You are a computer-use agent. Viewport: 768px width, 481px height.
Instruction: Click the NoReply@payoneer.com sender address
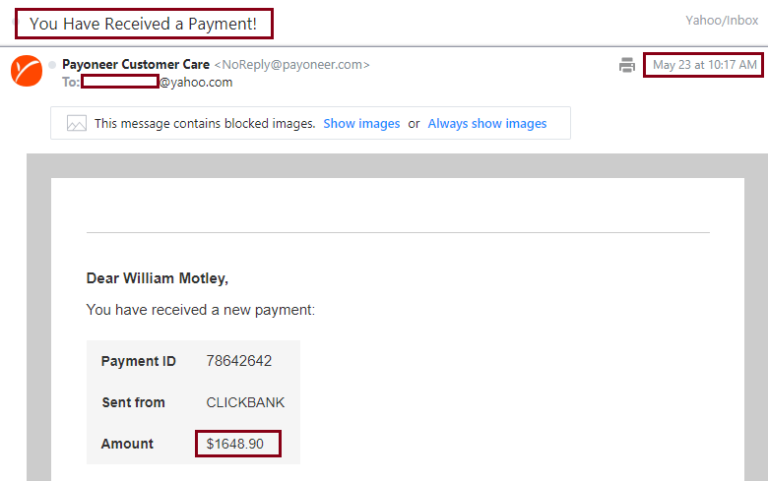[292, 65]
